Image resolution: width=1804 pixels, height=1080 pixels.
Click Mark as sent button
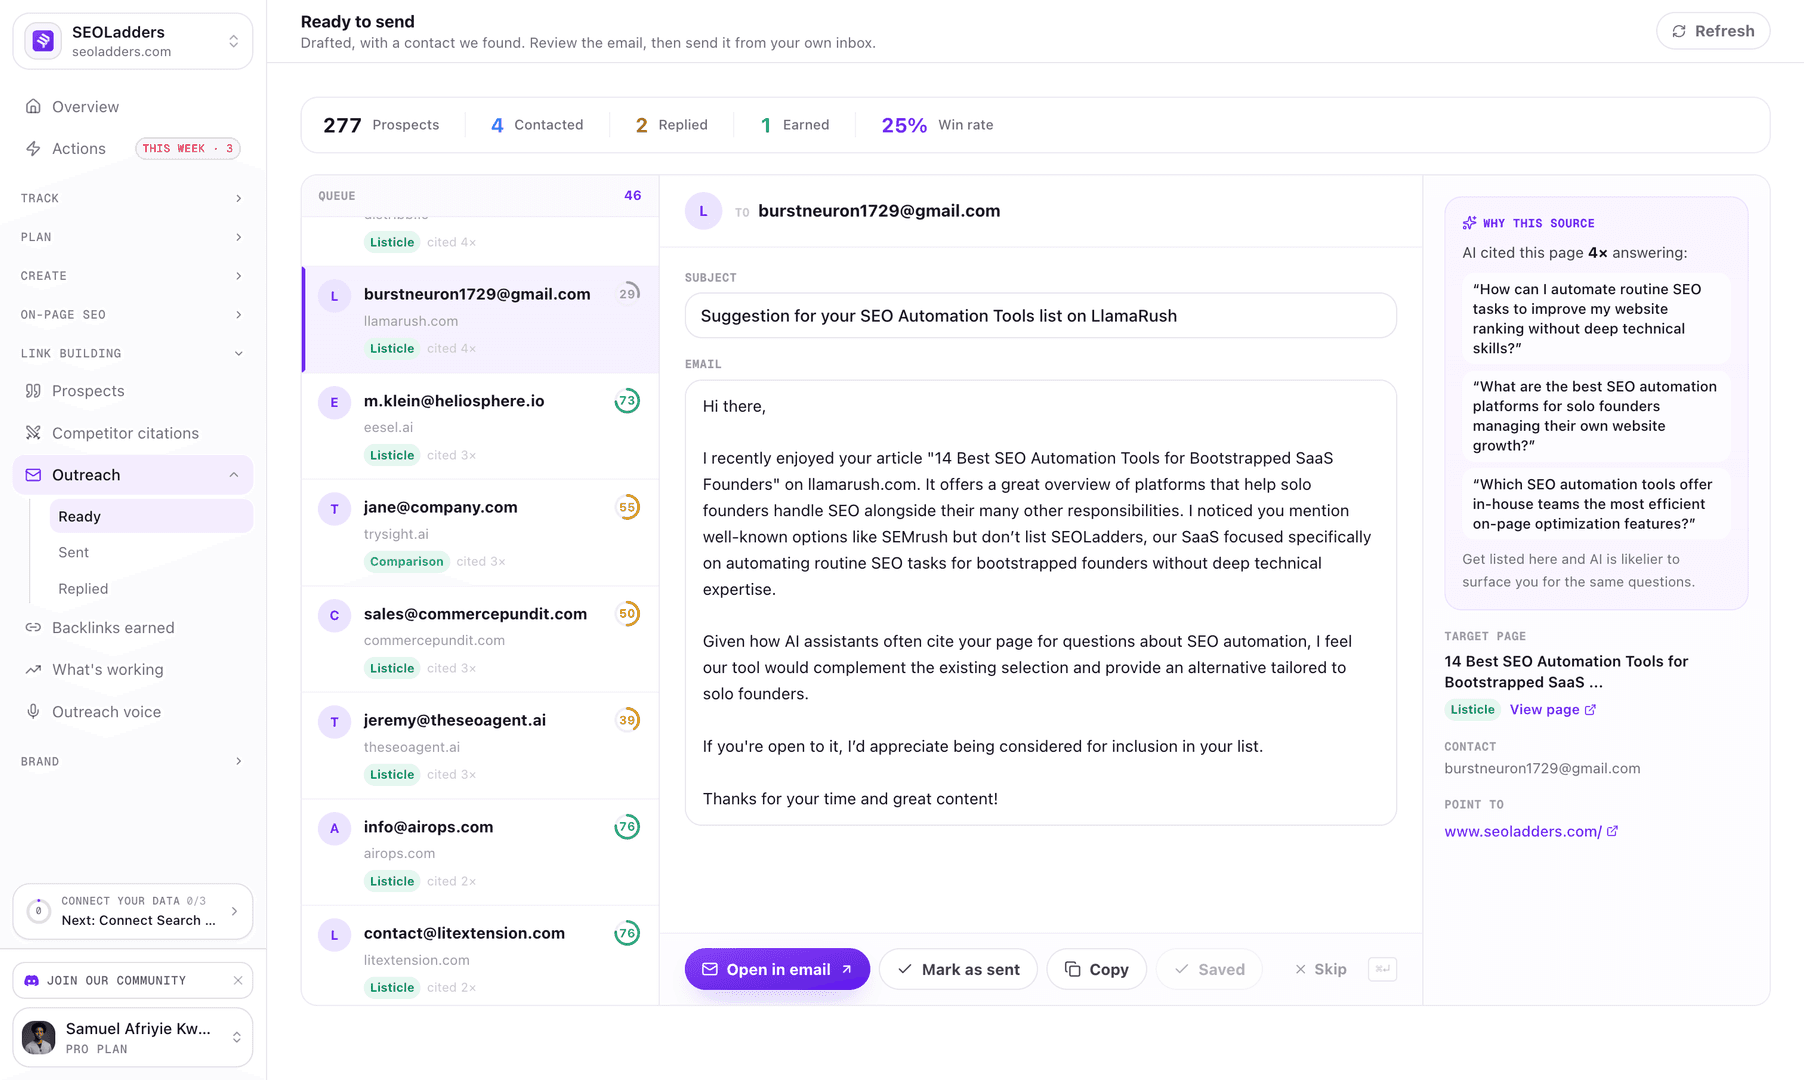(x=958, y=969)
